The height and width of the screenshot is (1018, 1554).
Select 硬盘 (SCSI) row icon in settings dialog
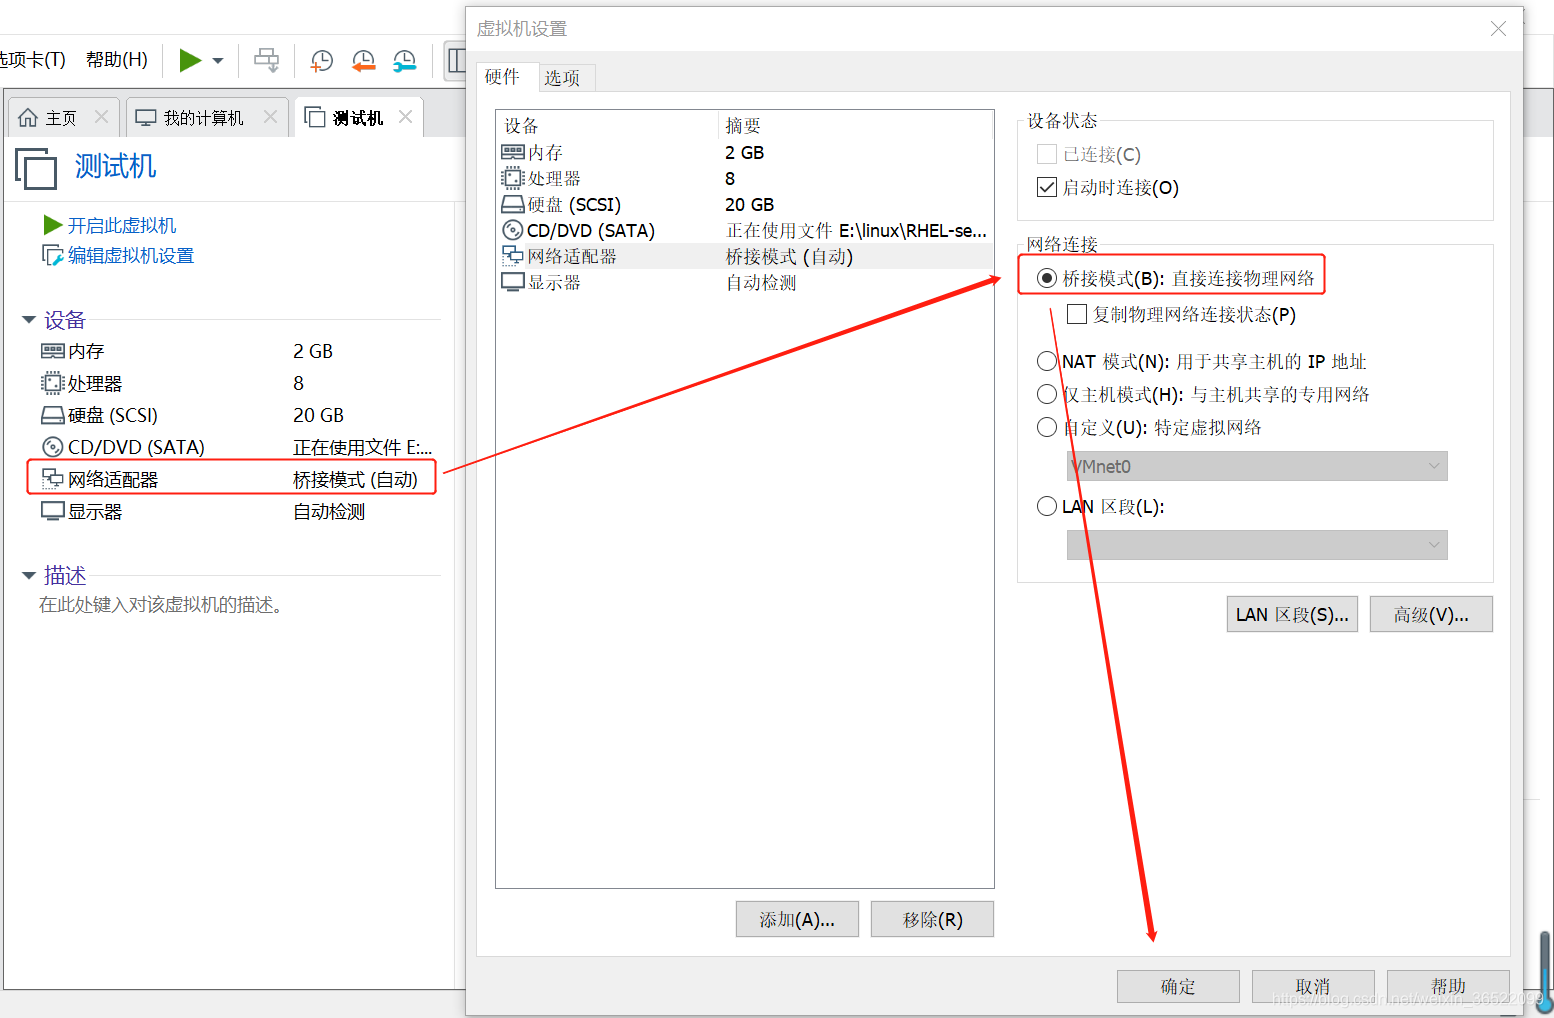point(513,204)
